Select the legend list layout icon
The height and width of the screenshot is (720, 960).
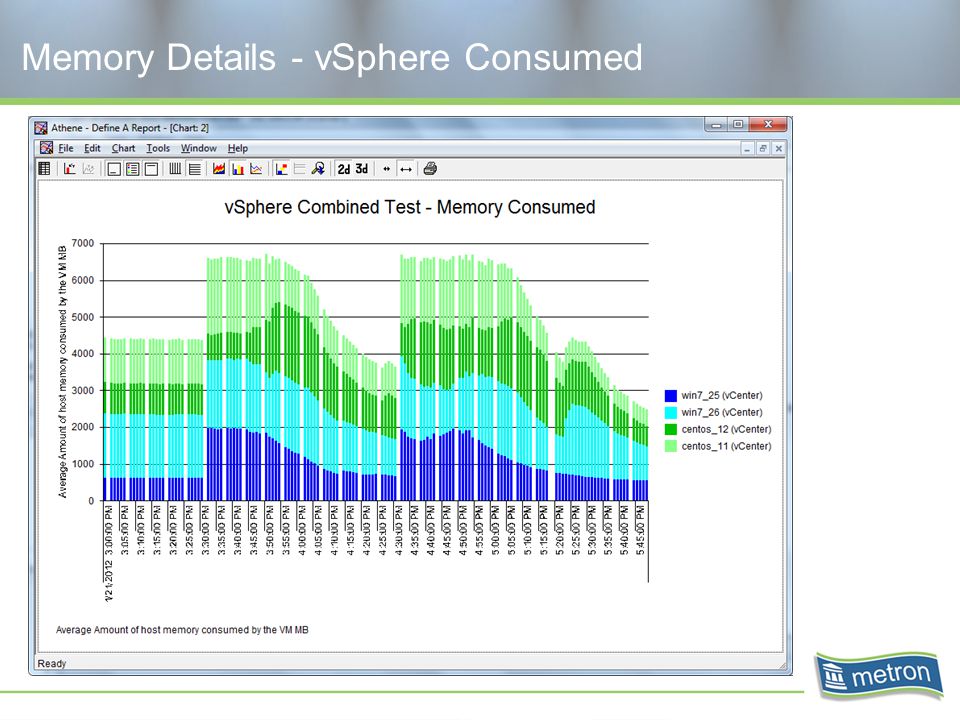(132, 169)
